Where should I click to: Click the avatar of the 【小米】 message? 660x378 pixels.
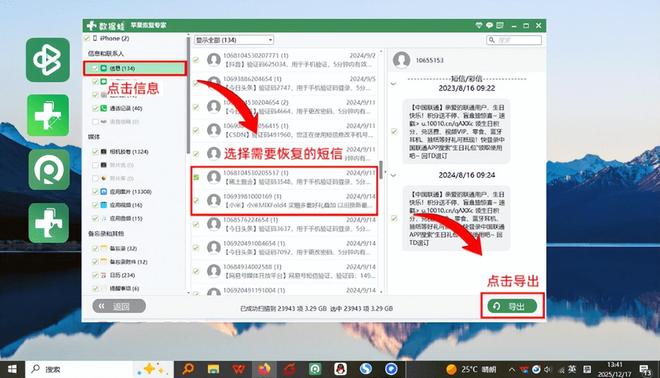pos(214,200)
